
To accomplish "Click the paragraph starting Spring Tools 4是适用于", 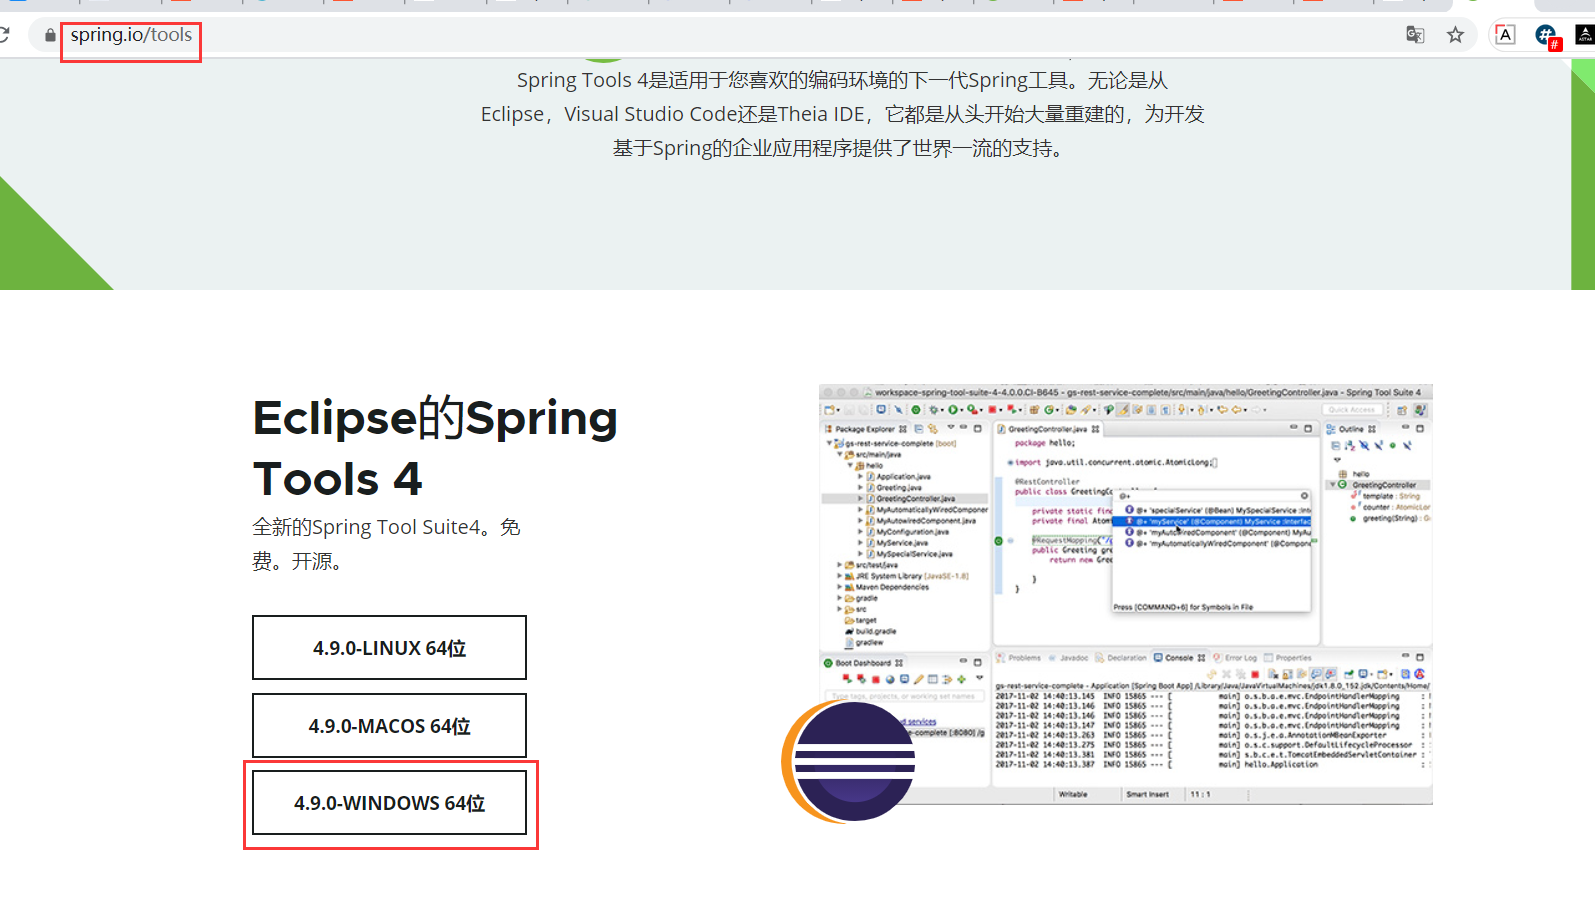I will coord(842,114).
